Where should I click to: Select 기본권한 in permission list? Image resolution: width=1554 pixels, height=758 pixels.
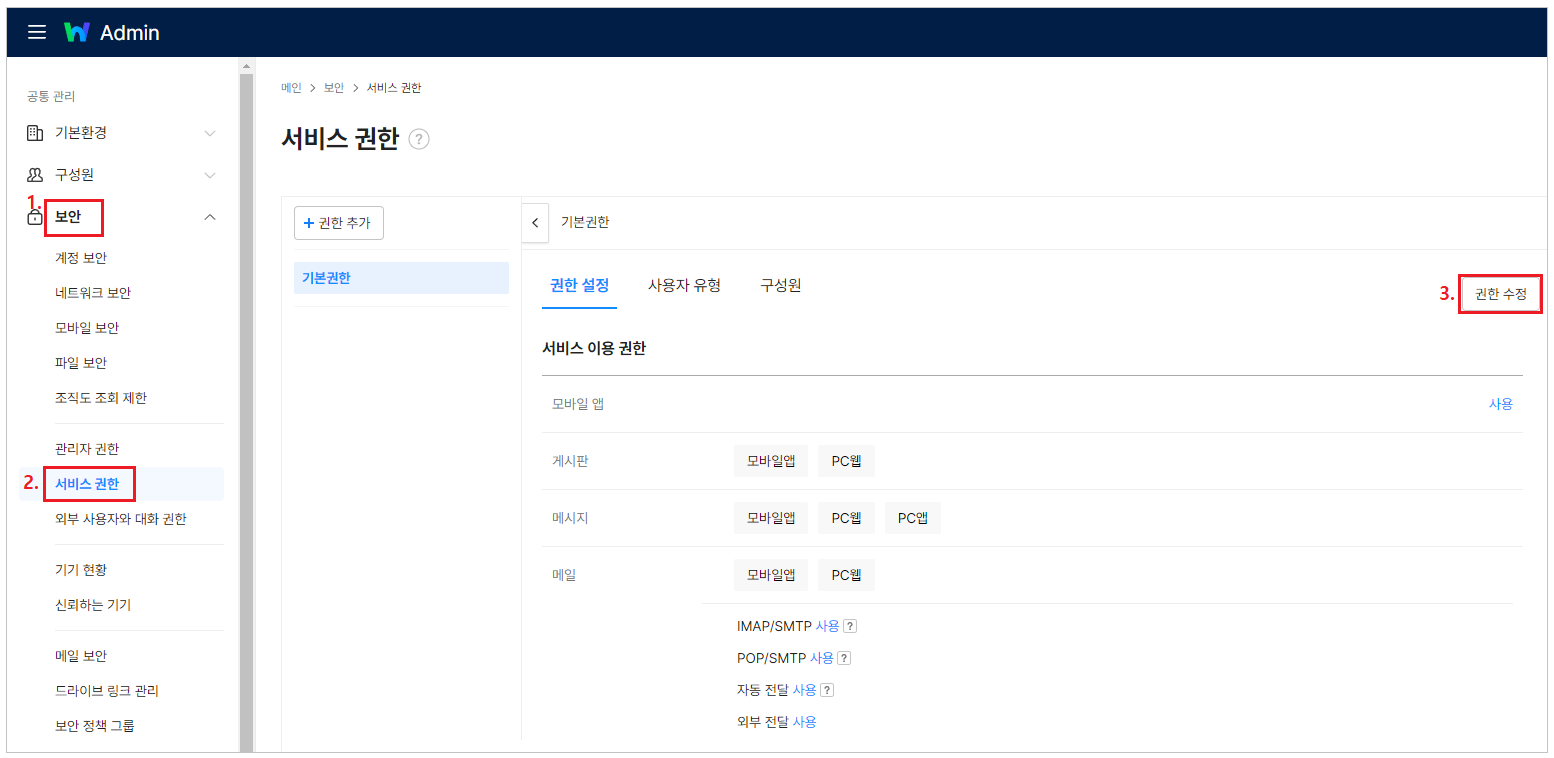[401, 278]
